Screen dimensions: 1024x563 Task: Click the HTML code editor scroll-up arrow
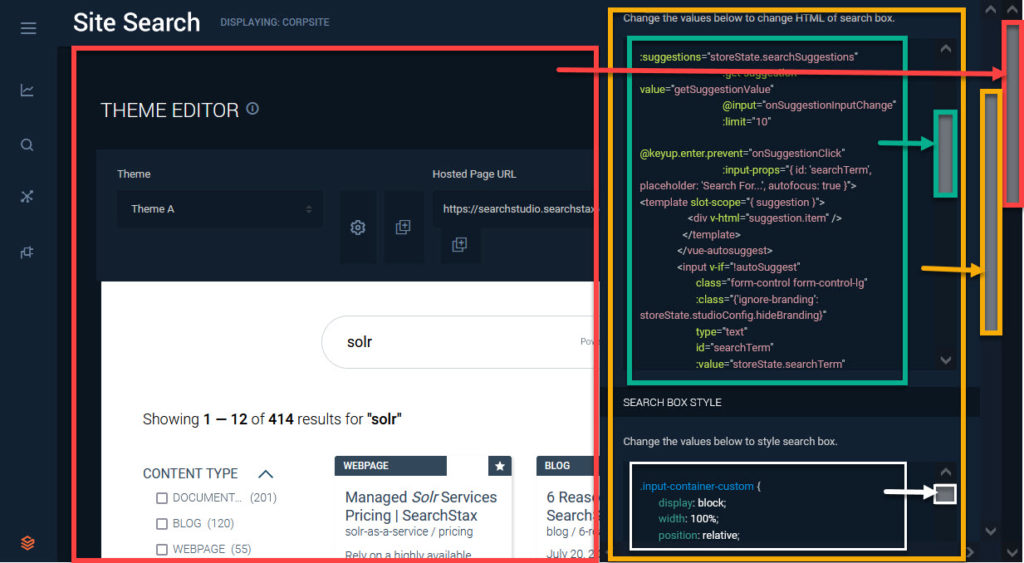[x=946, y=48]
